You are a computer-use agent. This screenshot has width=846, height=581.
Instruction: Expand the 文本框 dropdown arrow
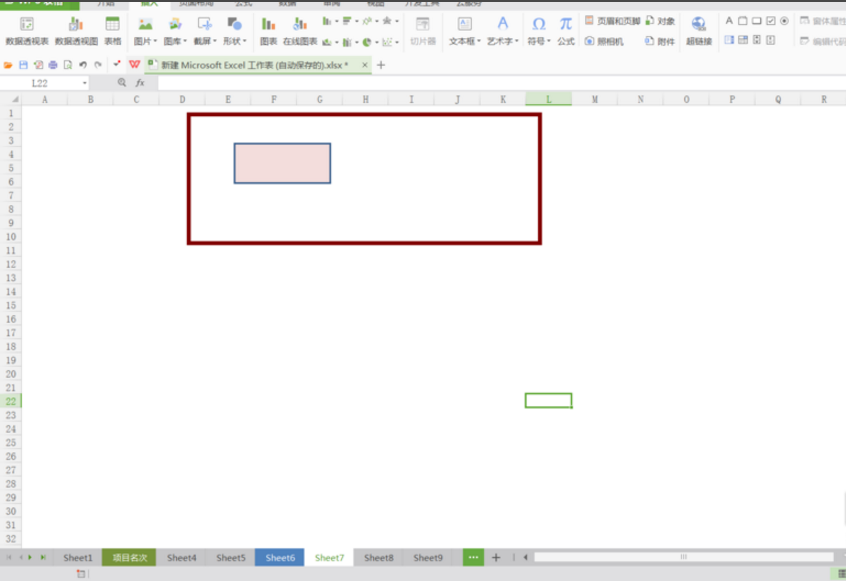coord(479,41)
